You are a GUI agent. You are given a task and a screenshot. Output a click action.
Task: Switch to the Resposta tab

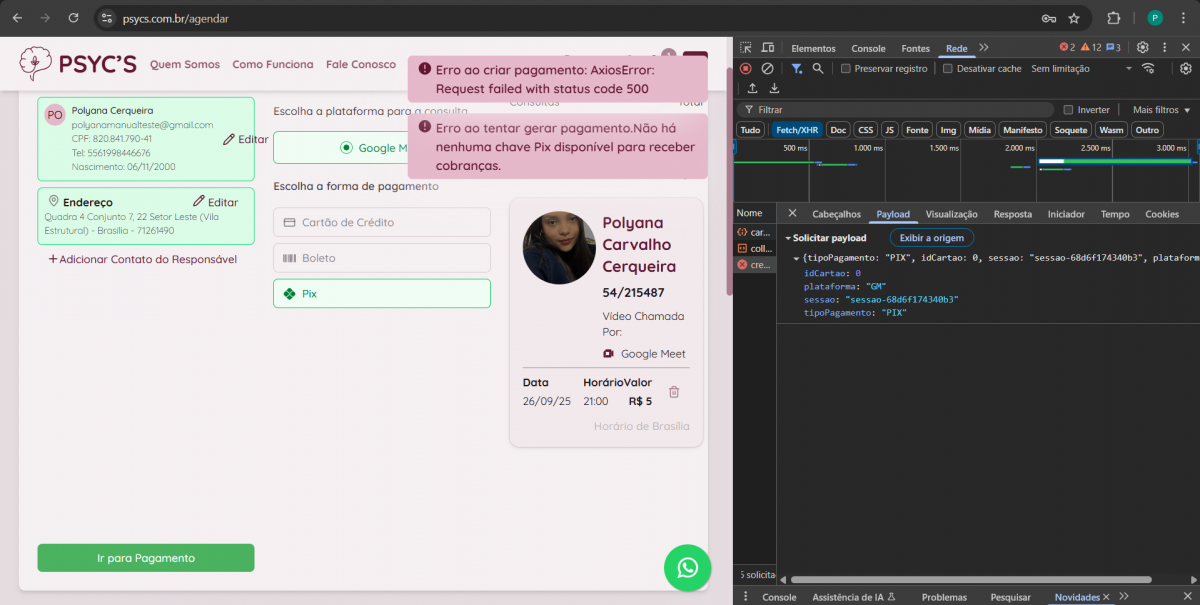click(x=1012, y=214)
